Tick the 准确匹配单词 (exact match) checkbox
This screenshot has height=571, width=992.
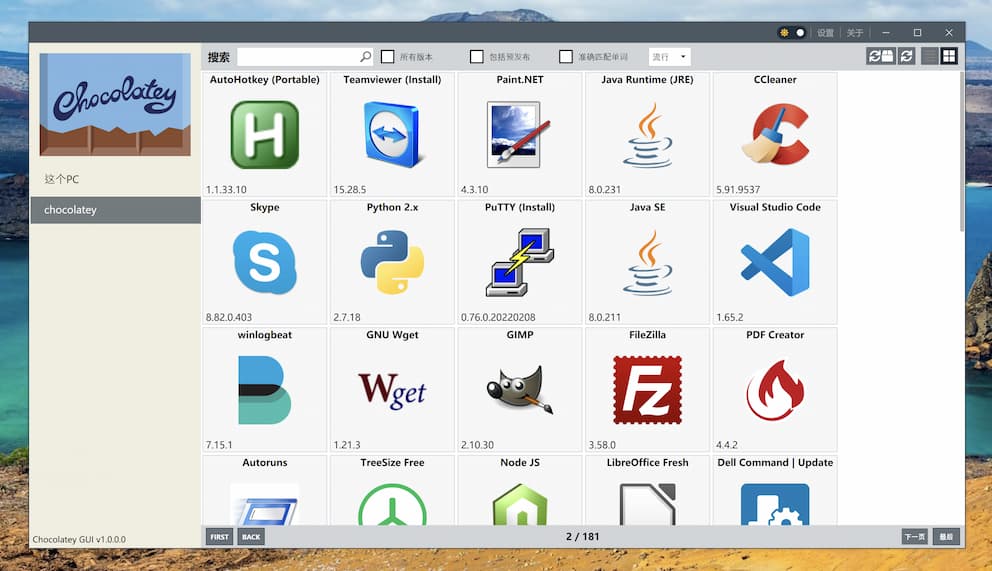point(566,57)
